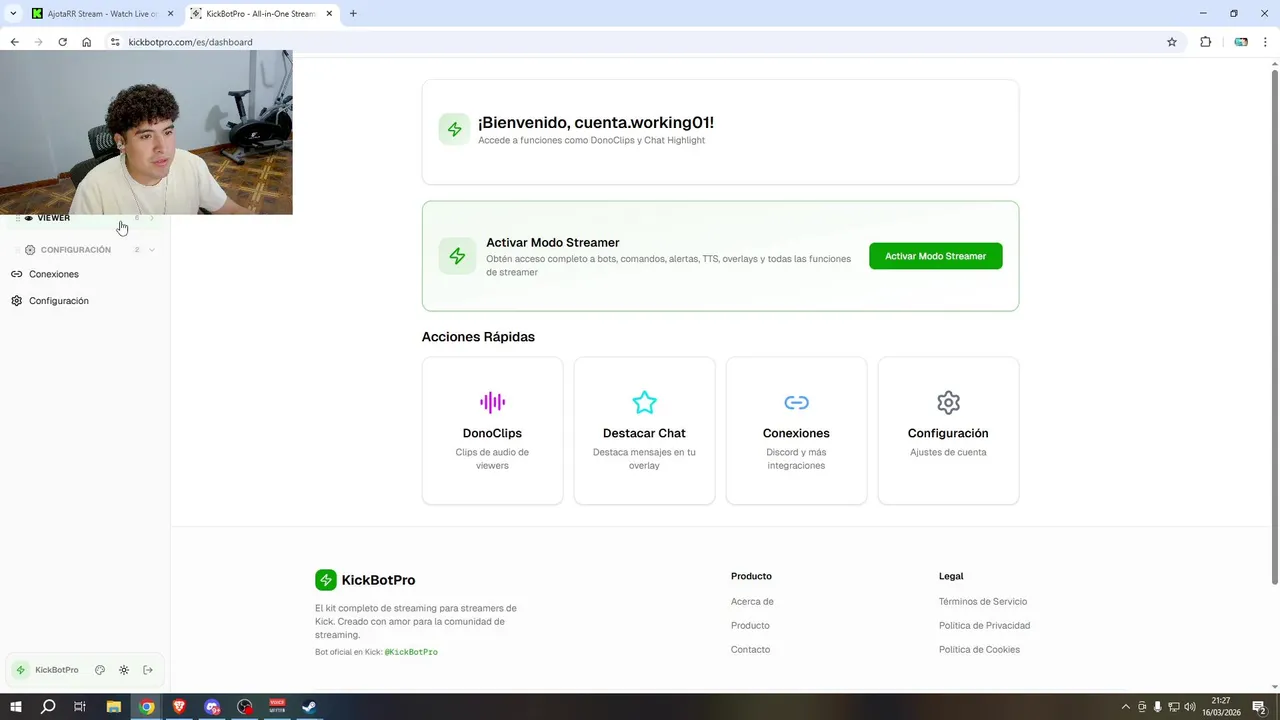Open the Steam taskbar icon

pos(310,707)
